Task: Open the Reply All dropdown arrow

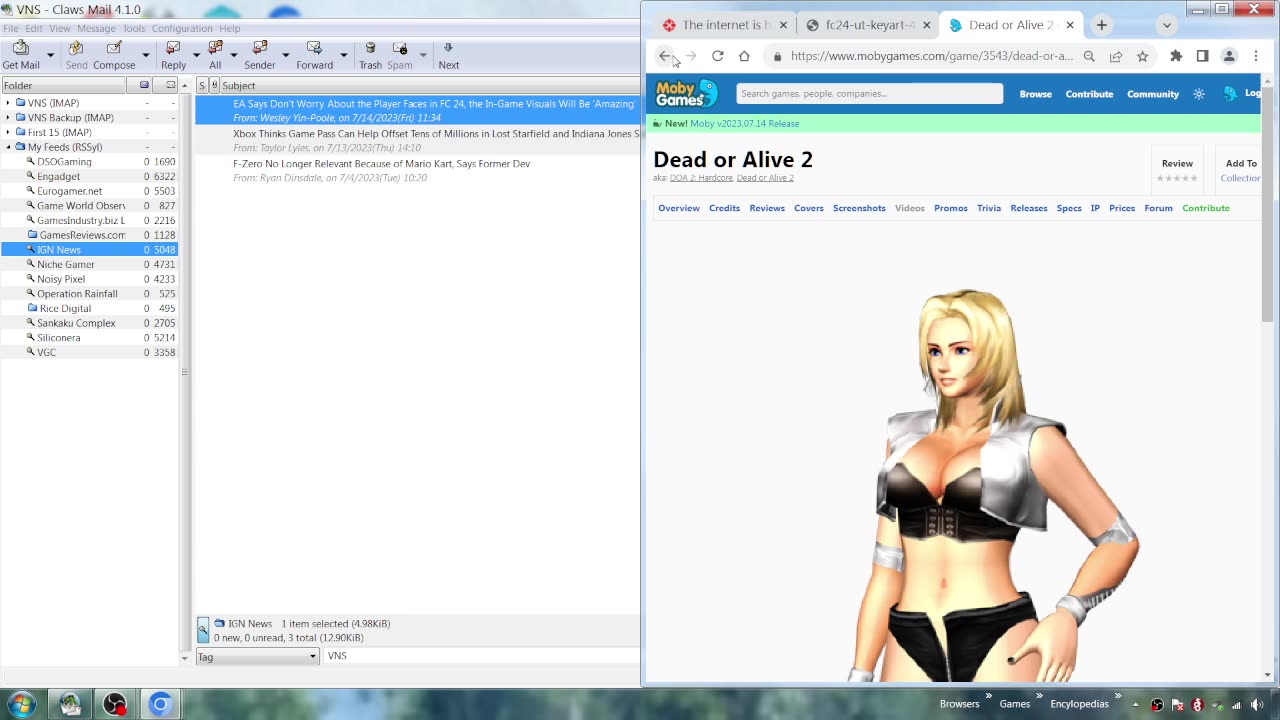Action: click(x=234, y=55)
